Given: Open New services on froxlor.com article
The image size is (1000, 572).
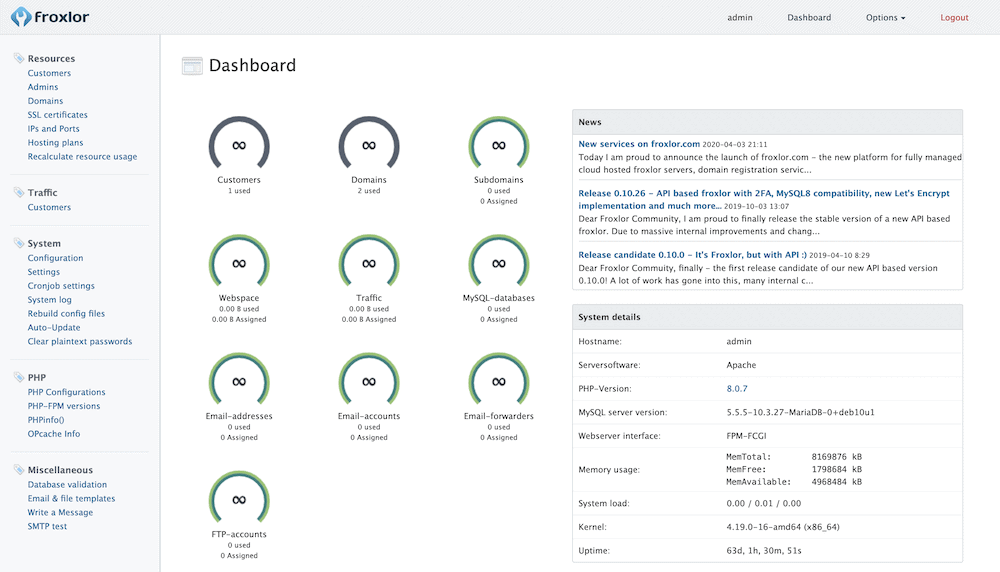Looking at the screenshot, I should tap(638, 144).
